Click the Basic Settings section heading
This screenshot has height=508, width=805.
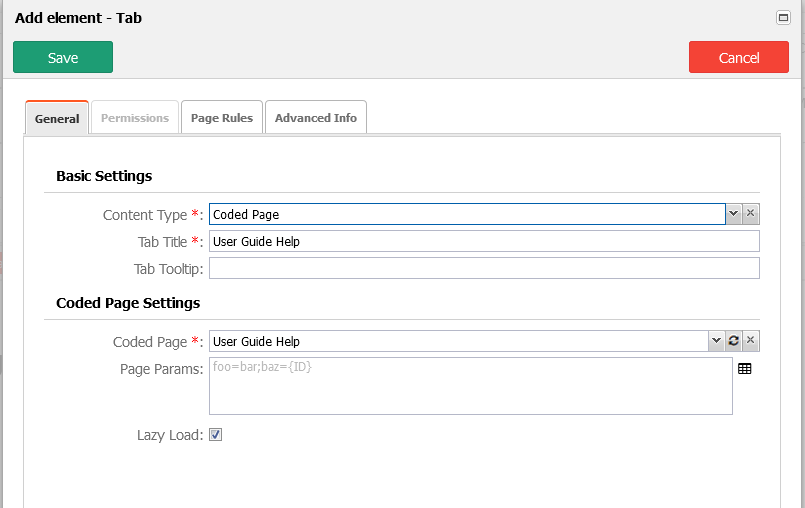click(x=104, y=176)
